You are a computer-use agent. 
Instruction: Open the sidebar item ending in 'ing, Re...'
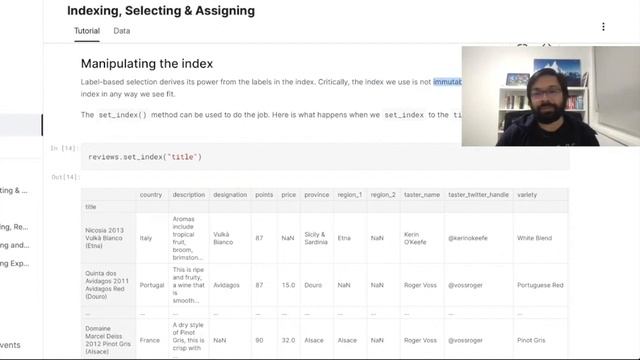tap(14, 227)
